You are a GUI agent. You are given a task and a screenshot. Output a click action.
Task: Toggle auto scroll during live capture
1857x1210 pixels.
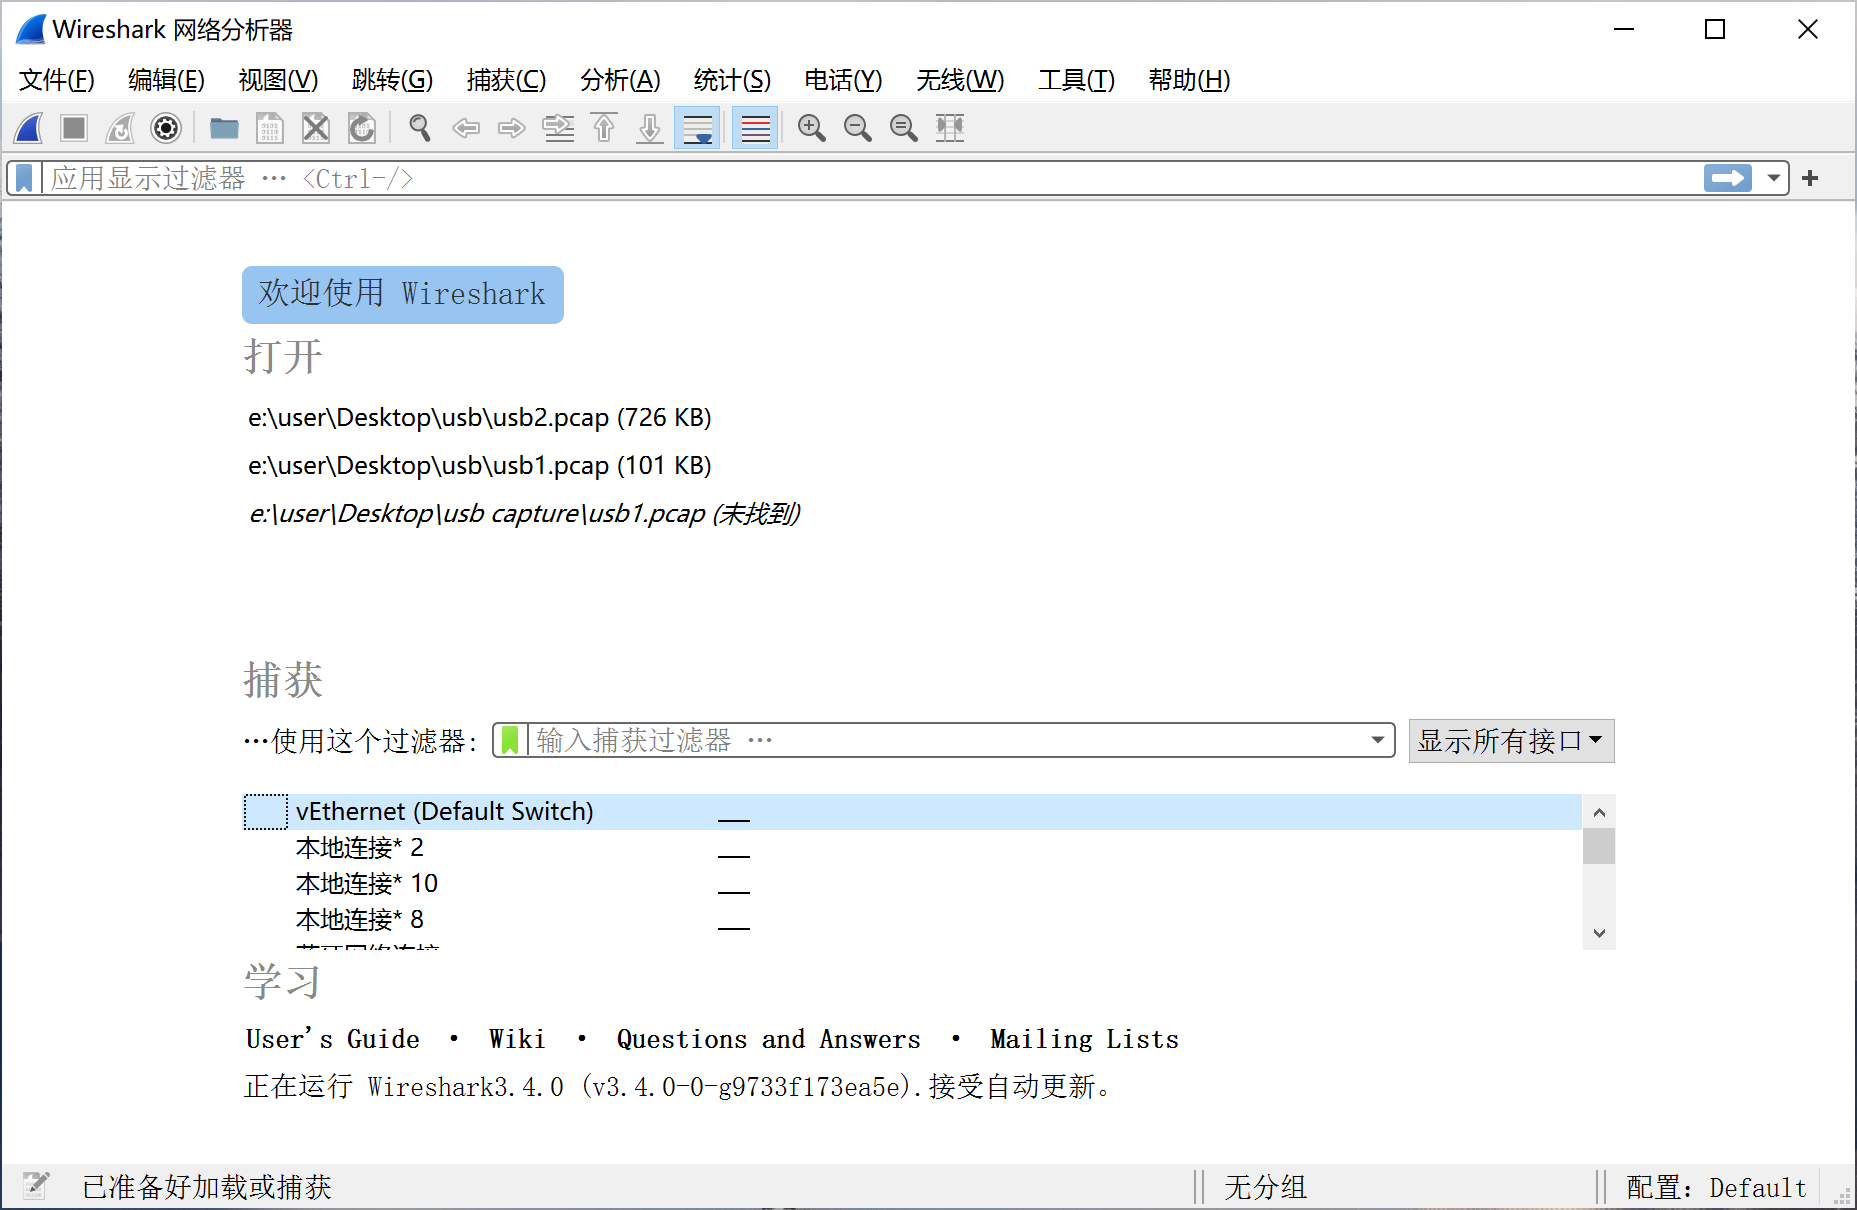[x=697, y=128]
